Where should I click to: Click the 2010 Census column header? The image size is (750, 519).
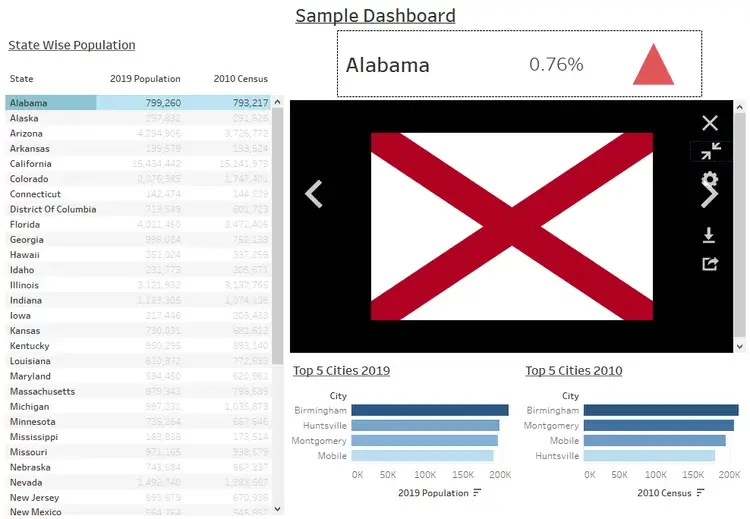point(241,78)
